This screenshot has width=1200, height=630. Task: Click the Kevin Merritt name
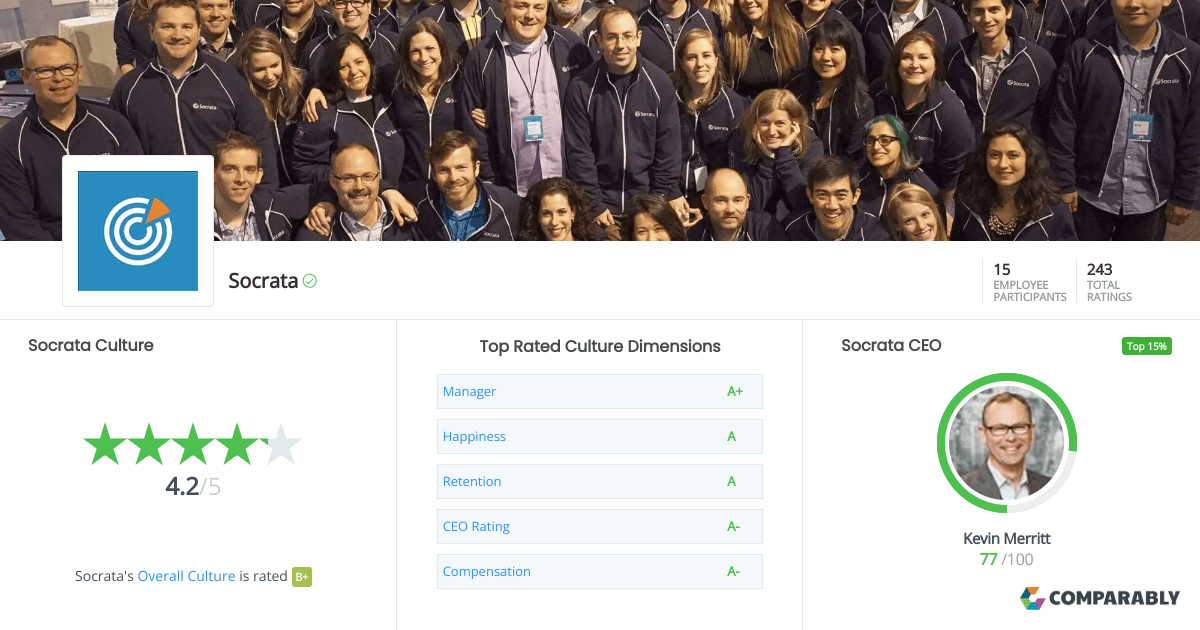1007,538
